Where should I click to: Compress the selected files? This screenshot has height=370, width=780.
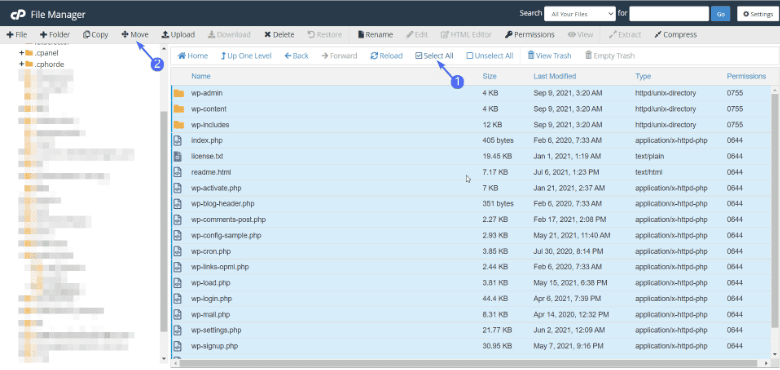(x=676, y=35)
